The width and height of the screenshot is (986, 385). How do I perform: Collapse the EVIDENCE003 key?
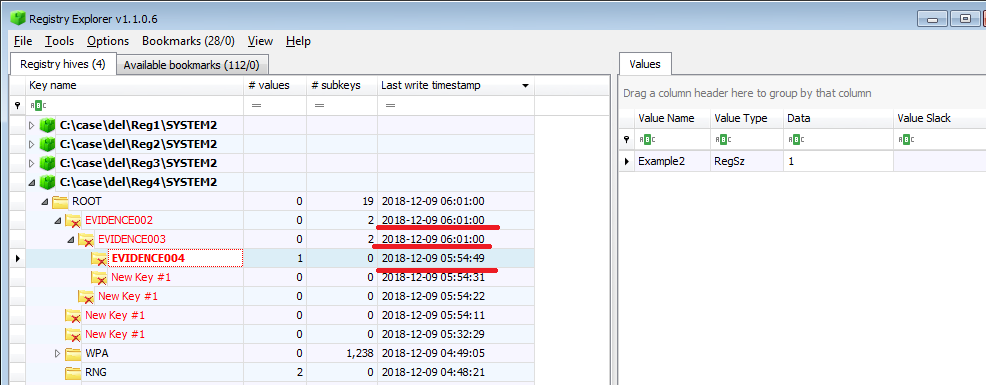coord(70,240)
